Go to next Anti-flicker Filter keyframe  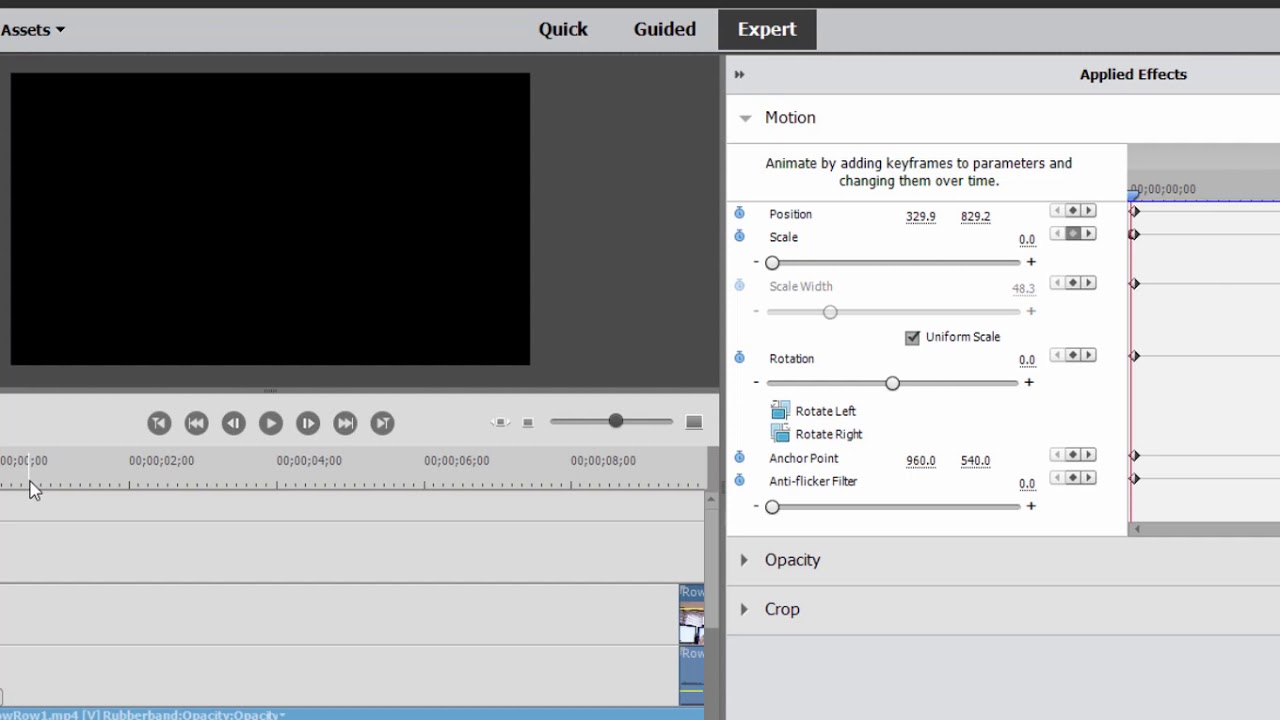(x=1088, y=477)
